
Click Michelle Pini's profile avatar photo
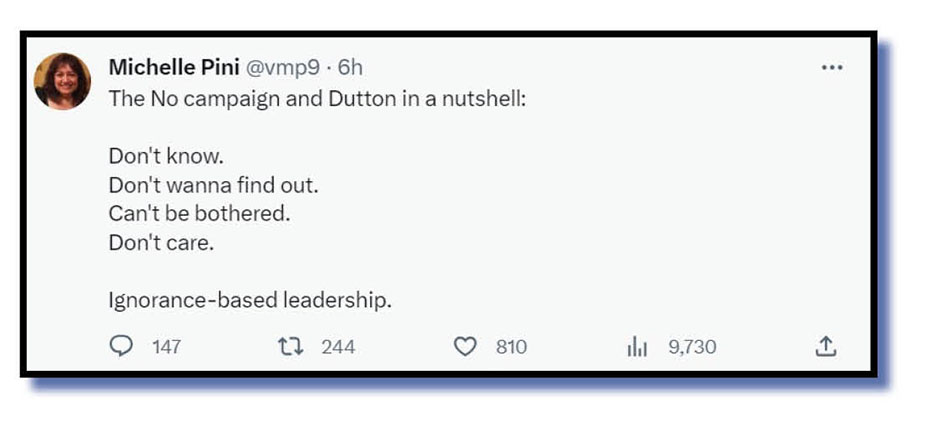[x=62, y=81]
